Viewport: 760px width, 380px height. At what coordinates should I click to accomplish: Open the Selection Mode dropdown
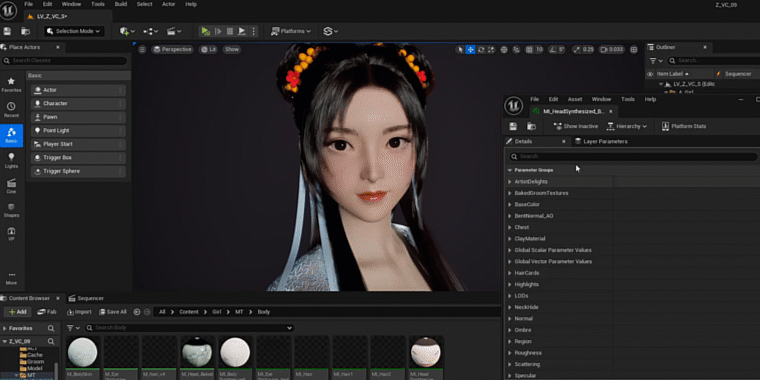pyautogui.click(x=74, y=31)
